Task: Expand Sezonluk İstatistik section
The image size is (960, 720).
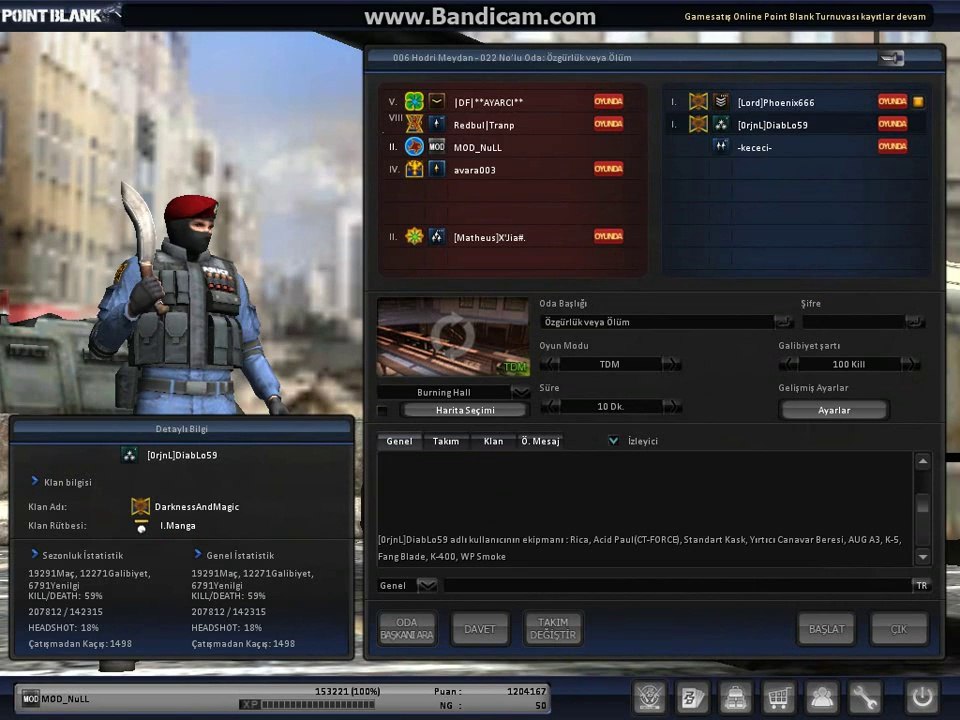Action: click(x=35, y=554)
